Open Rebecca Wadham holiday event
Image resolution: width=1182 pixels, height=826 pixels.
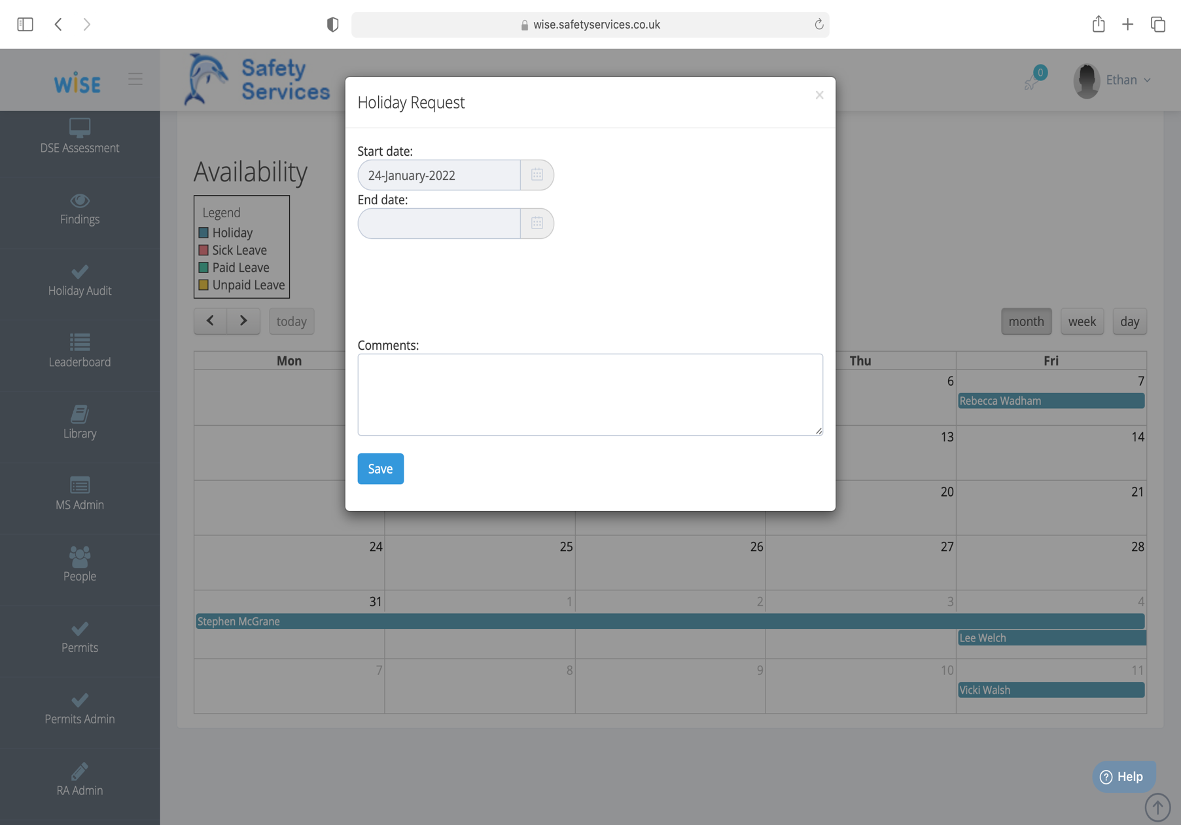[x=1051, y=401]
